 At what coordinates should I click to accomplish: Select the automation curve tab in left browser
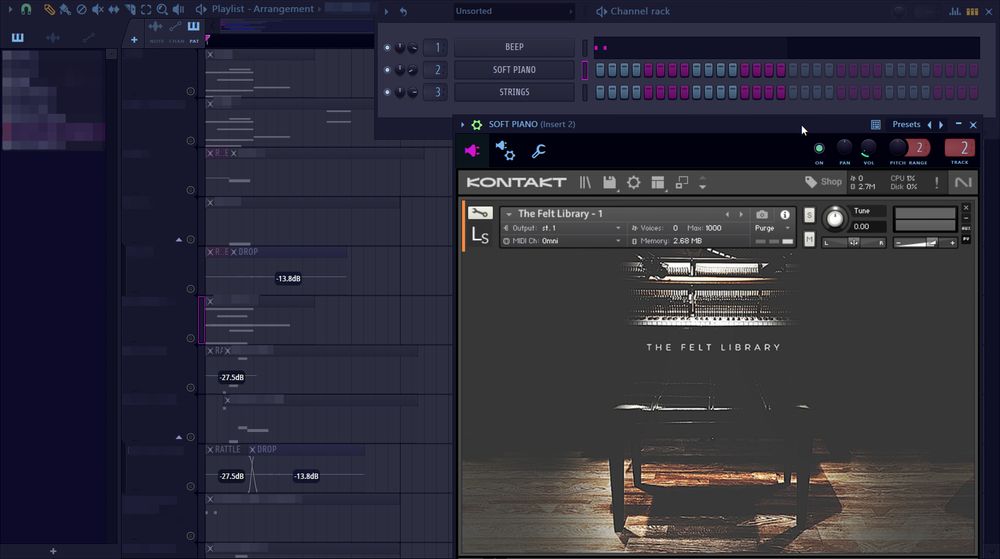pos(88,38)
